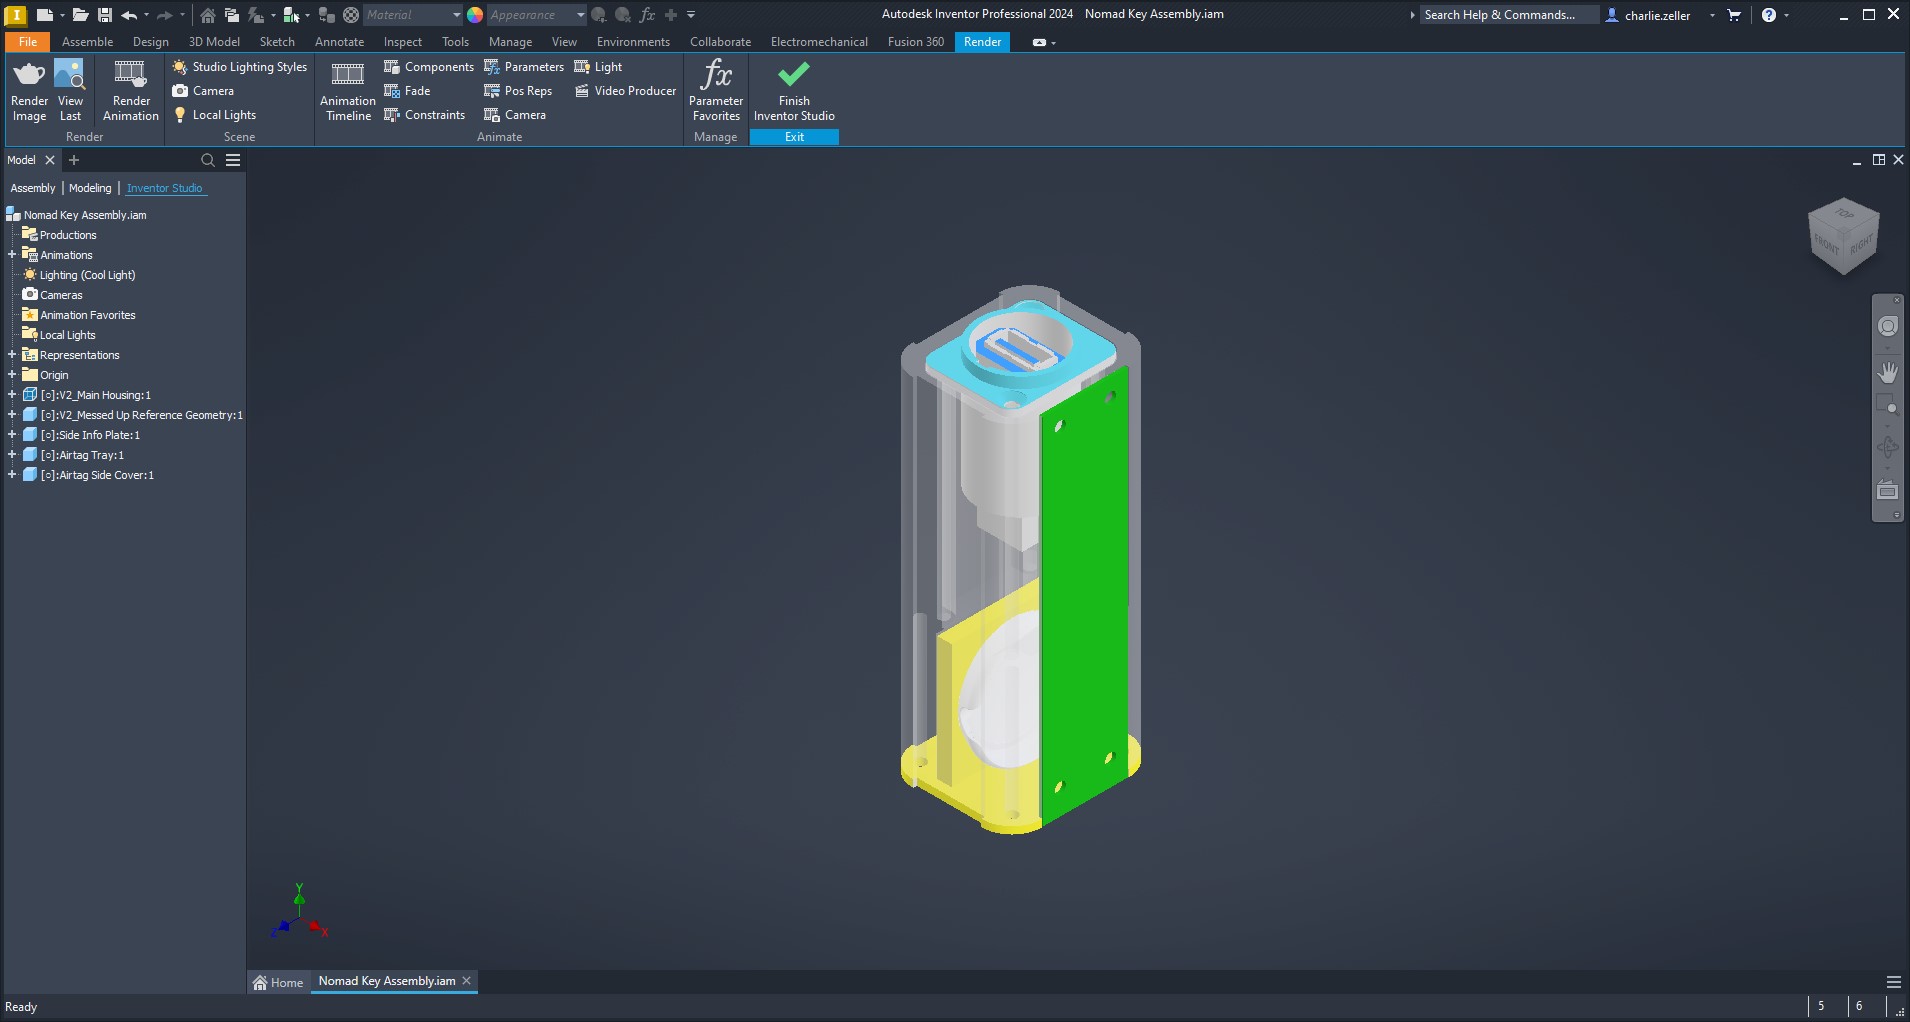Open the 3D Model ribbon tab

[x=214, y=42]
